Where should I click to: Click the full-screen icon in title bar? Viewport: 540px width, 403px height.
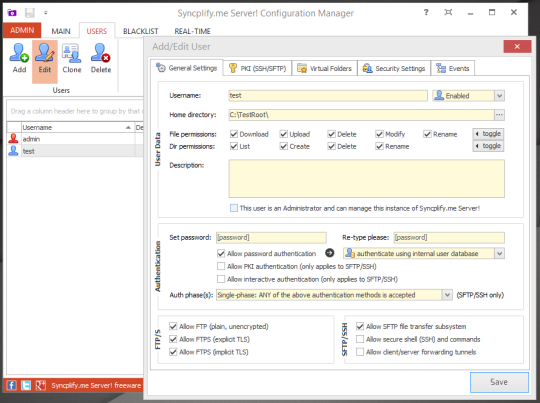tap(448, 12)
